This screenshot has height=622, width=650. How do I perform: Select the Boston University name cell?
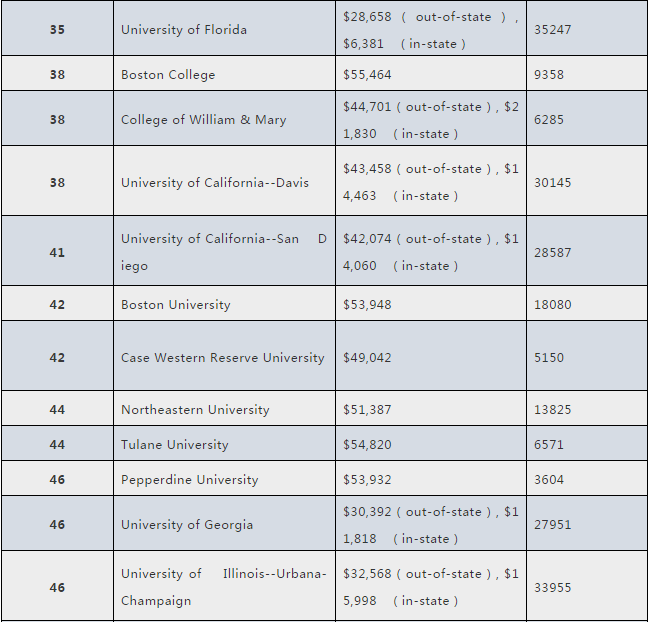tap(176, 305)
